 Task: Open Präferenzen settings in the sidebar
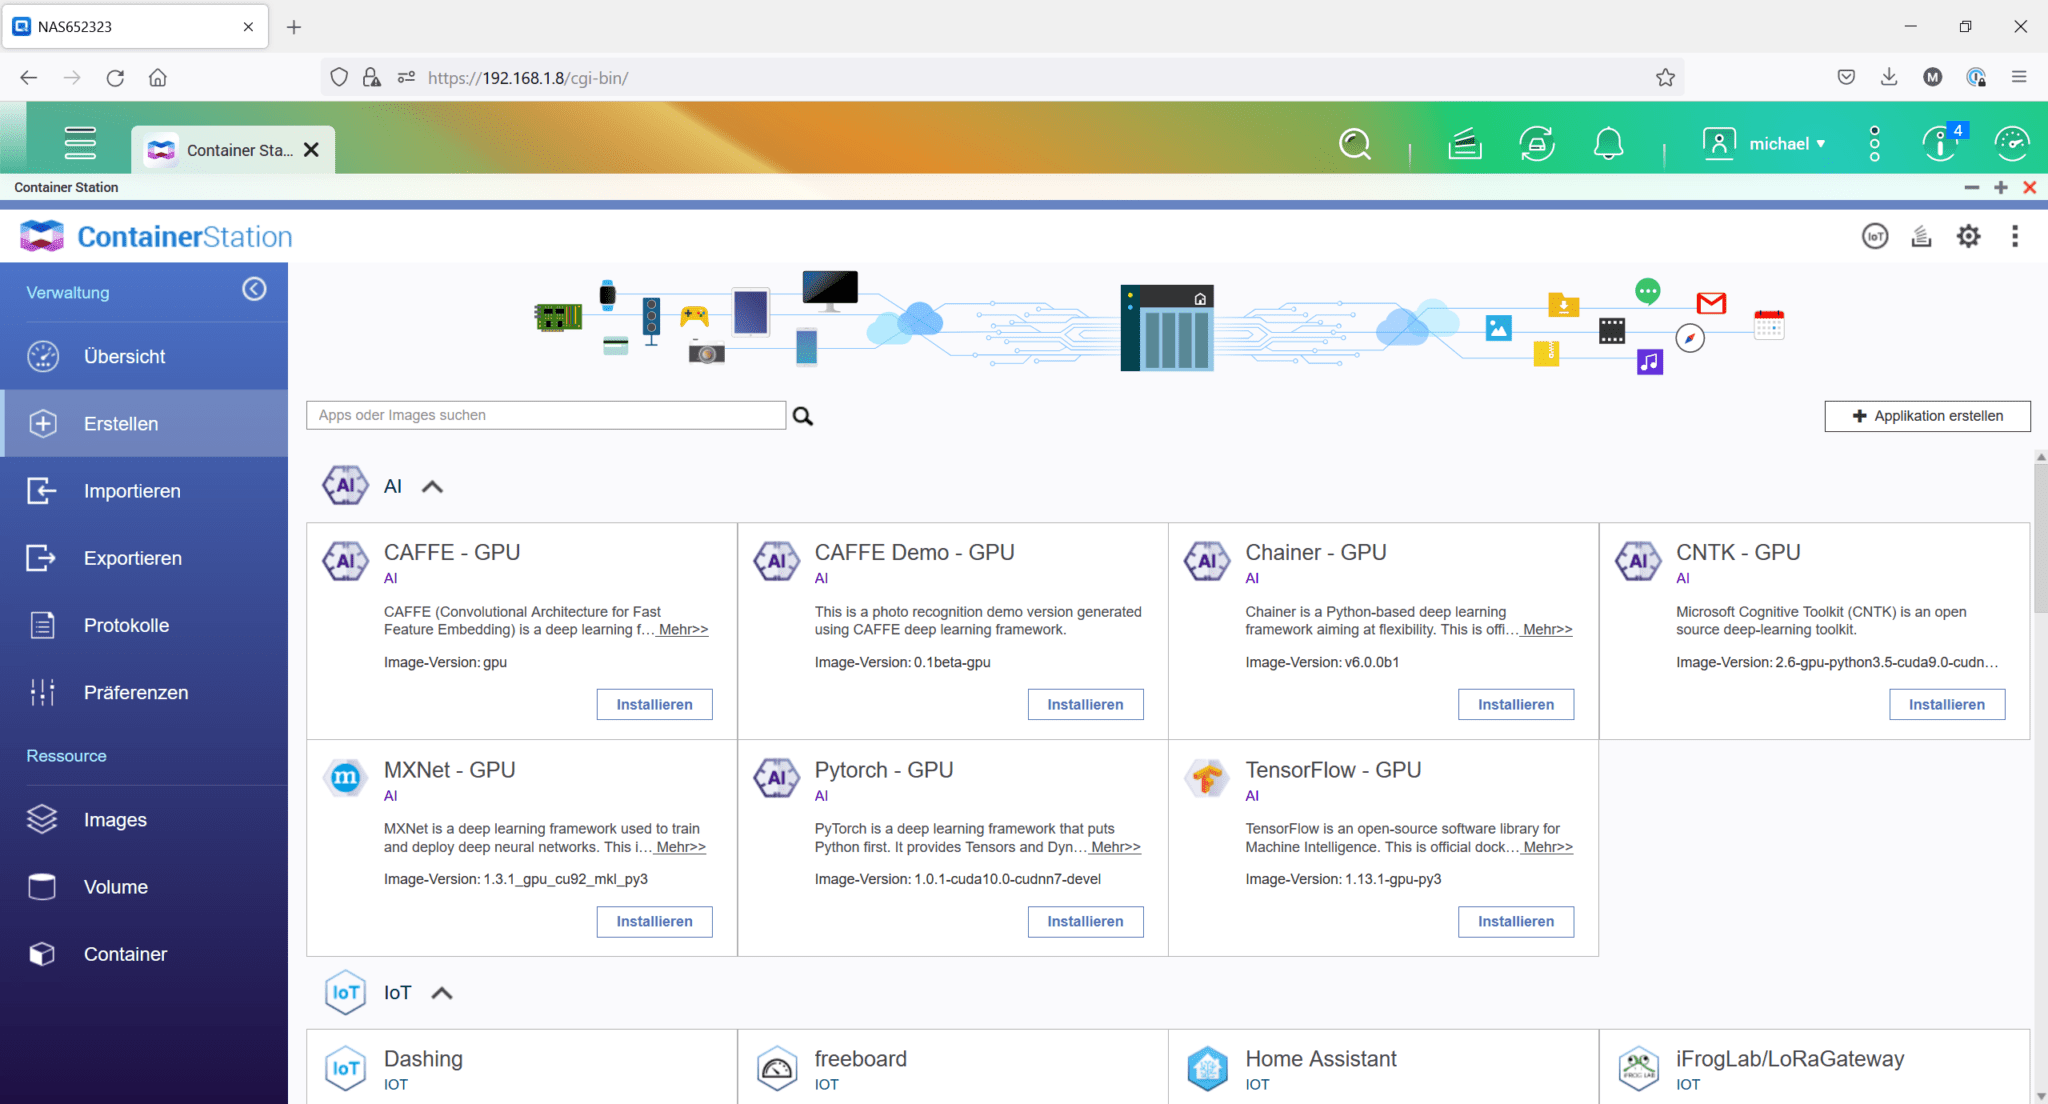(136, 691)
